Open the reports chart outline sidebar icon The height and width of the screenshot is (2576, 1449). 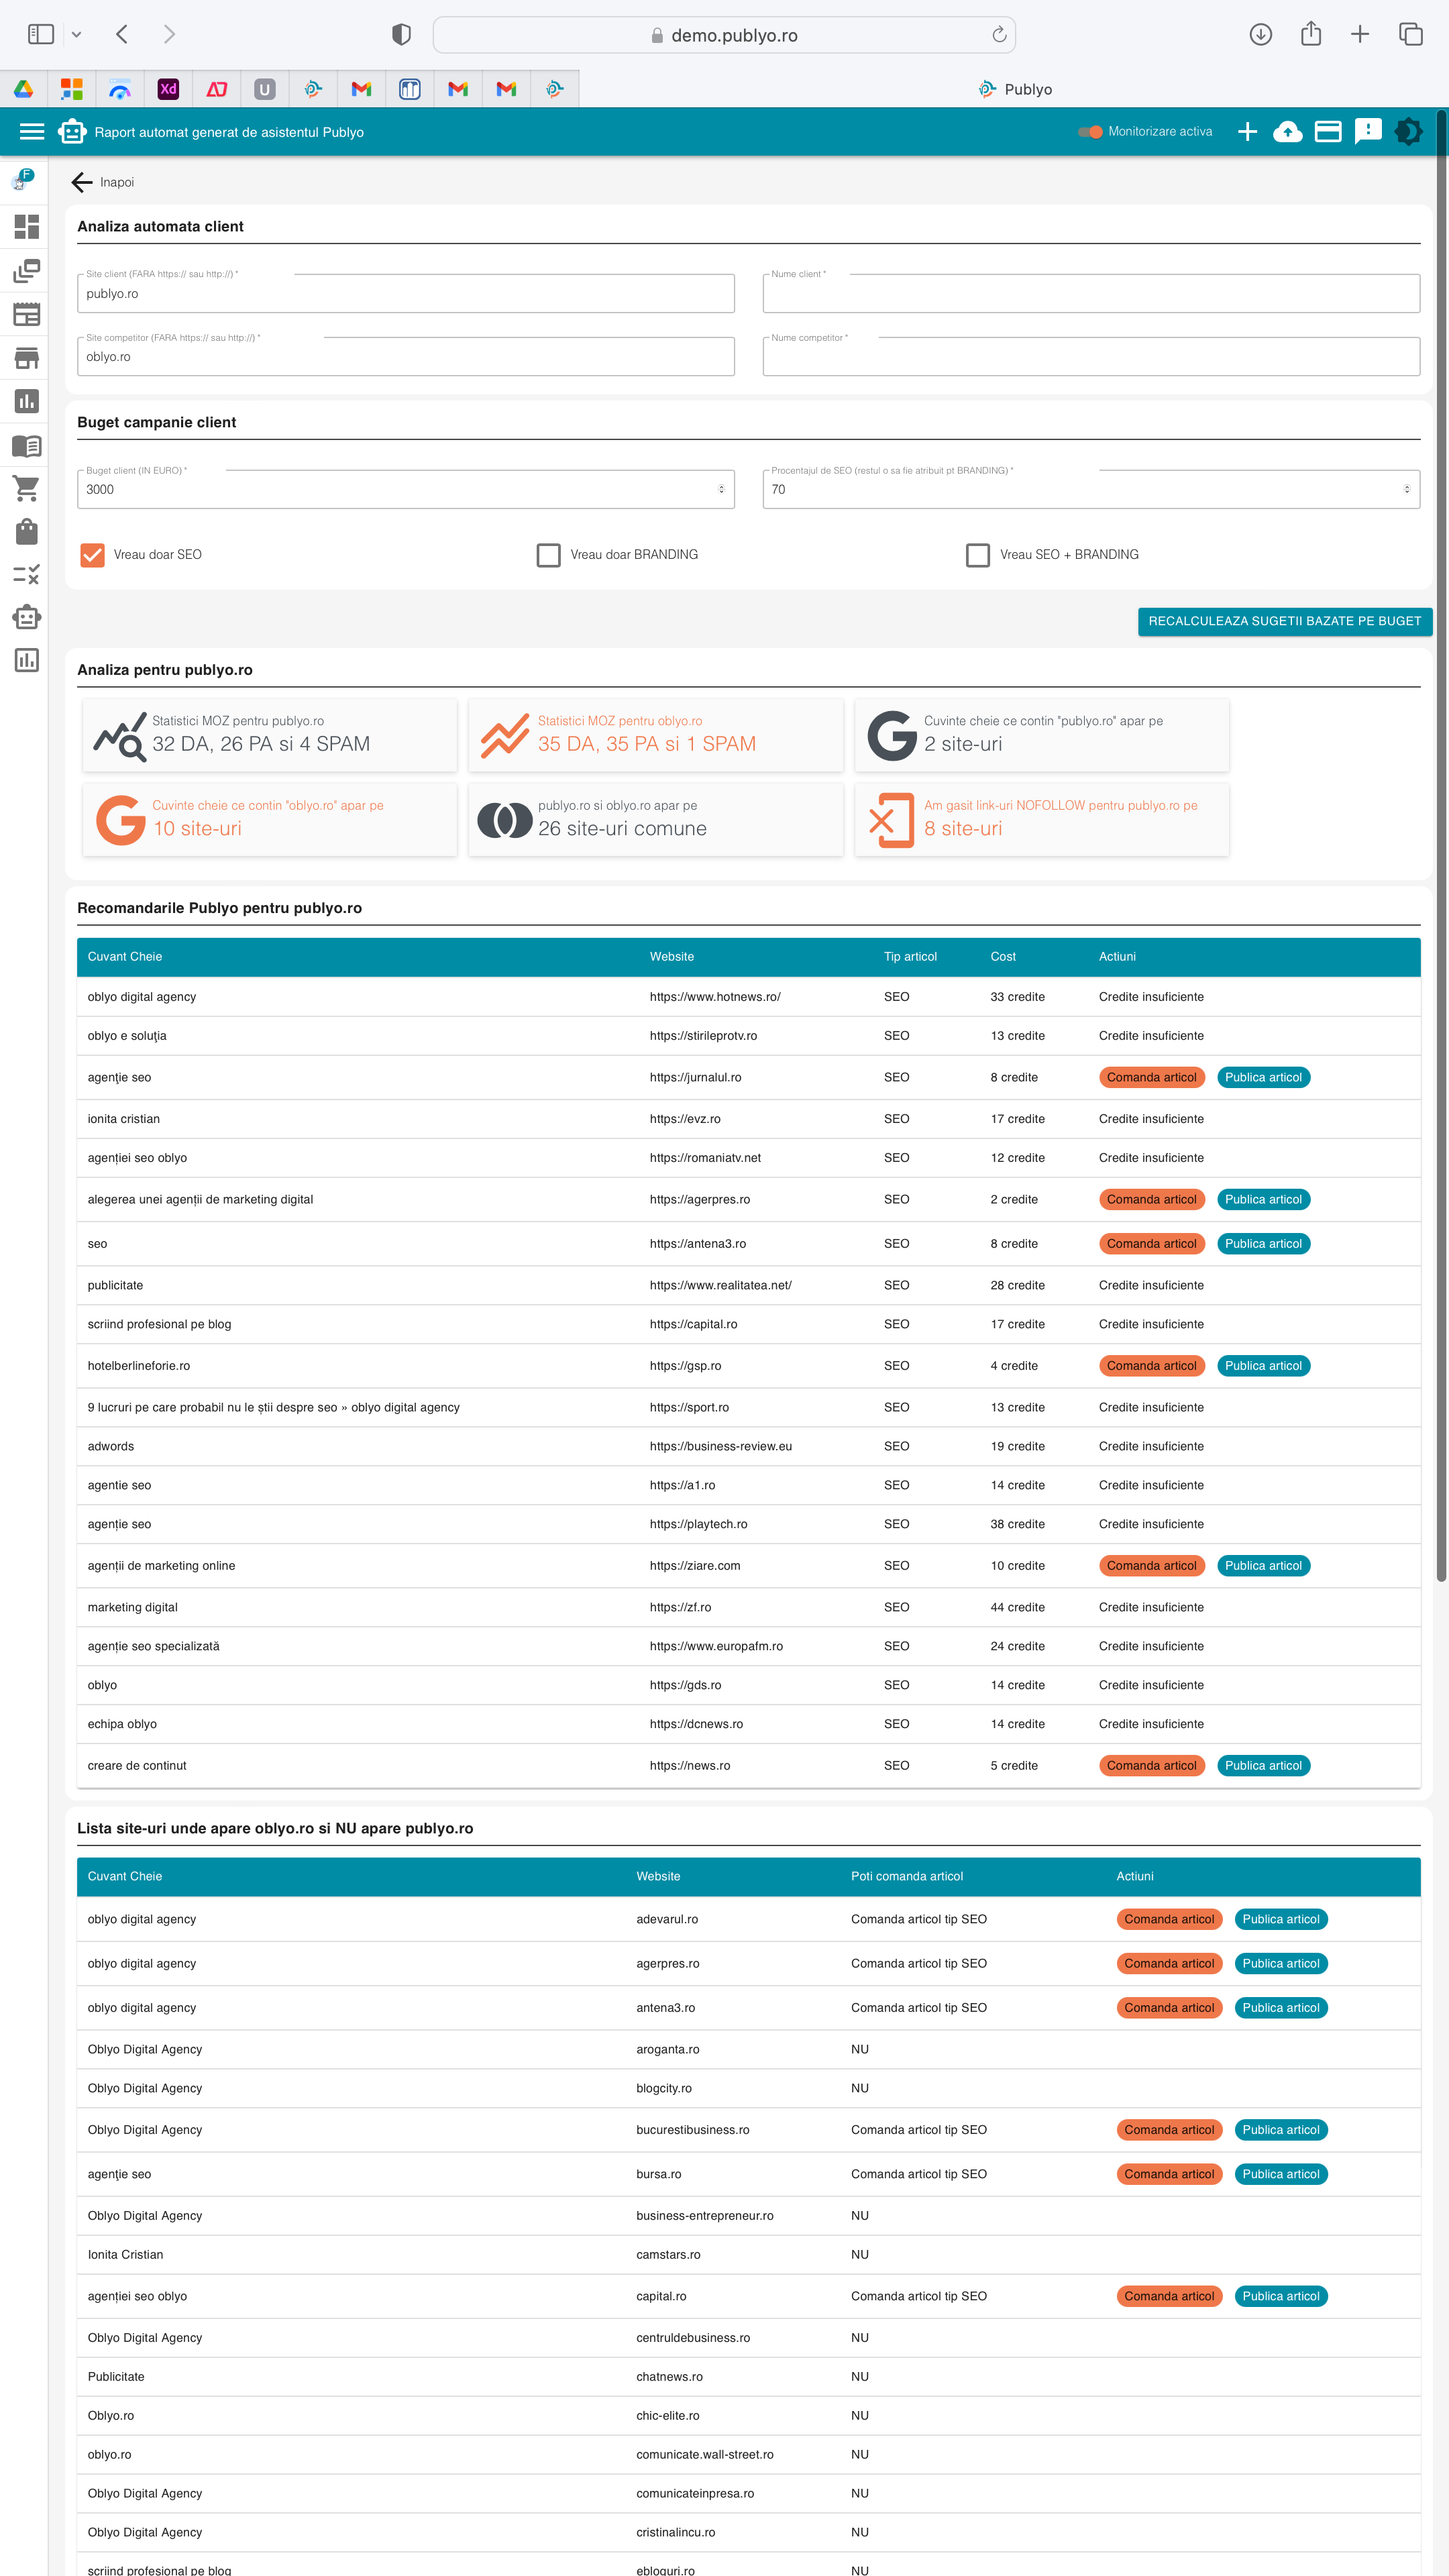[x=27, y=660]
